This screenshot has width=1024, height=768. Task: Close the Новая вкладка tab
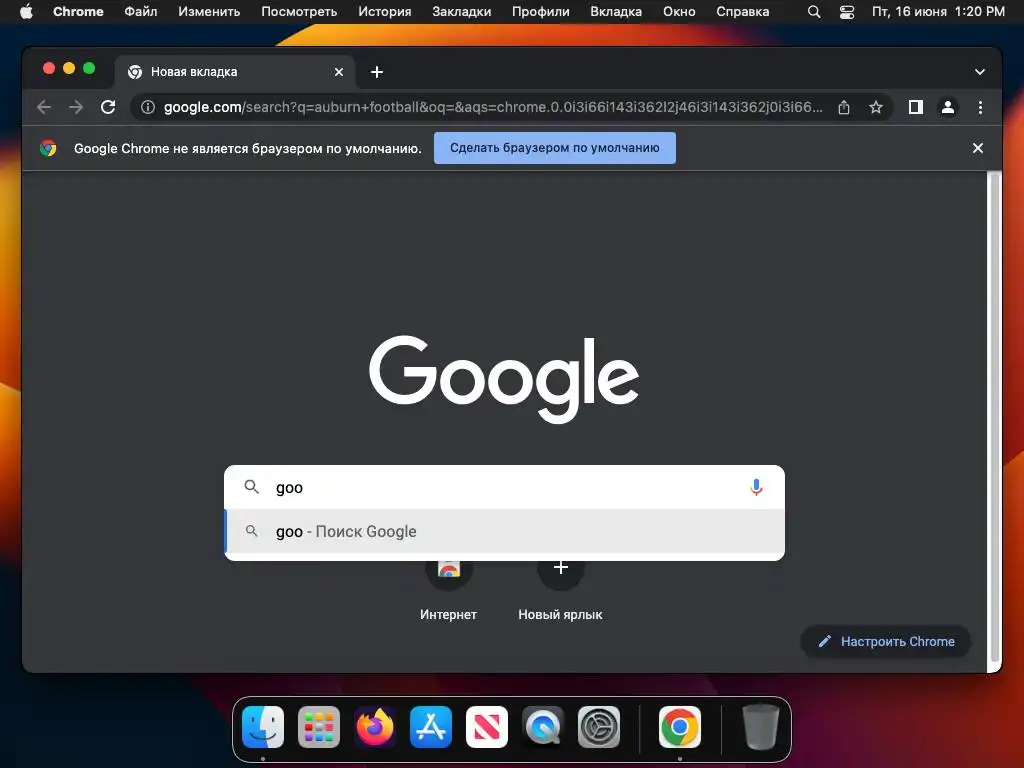339,72
